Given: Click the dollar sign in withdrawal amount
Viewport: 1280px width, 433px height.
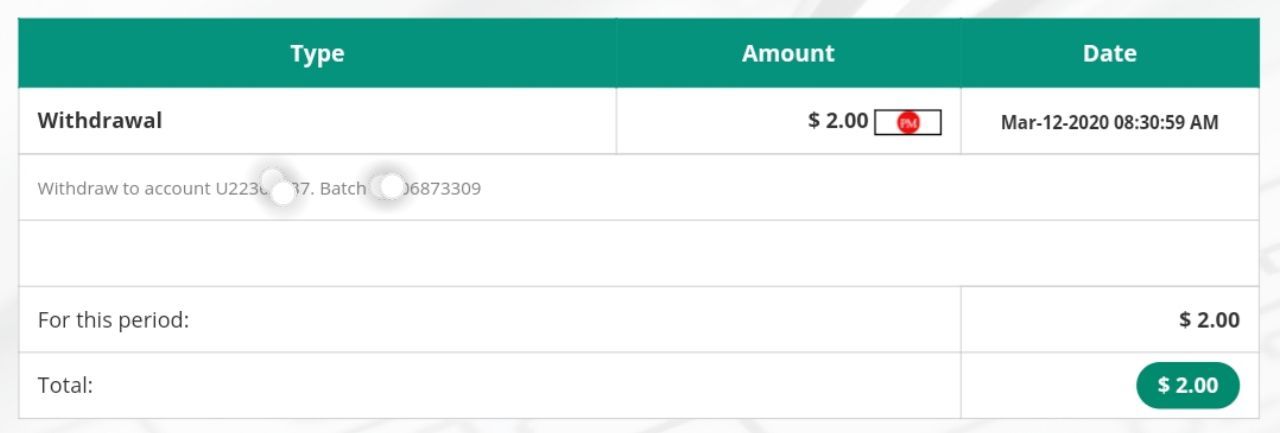Looking at the screenshot, I should click(x=814, y=121).
